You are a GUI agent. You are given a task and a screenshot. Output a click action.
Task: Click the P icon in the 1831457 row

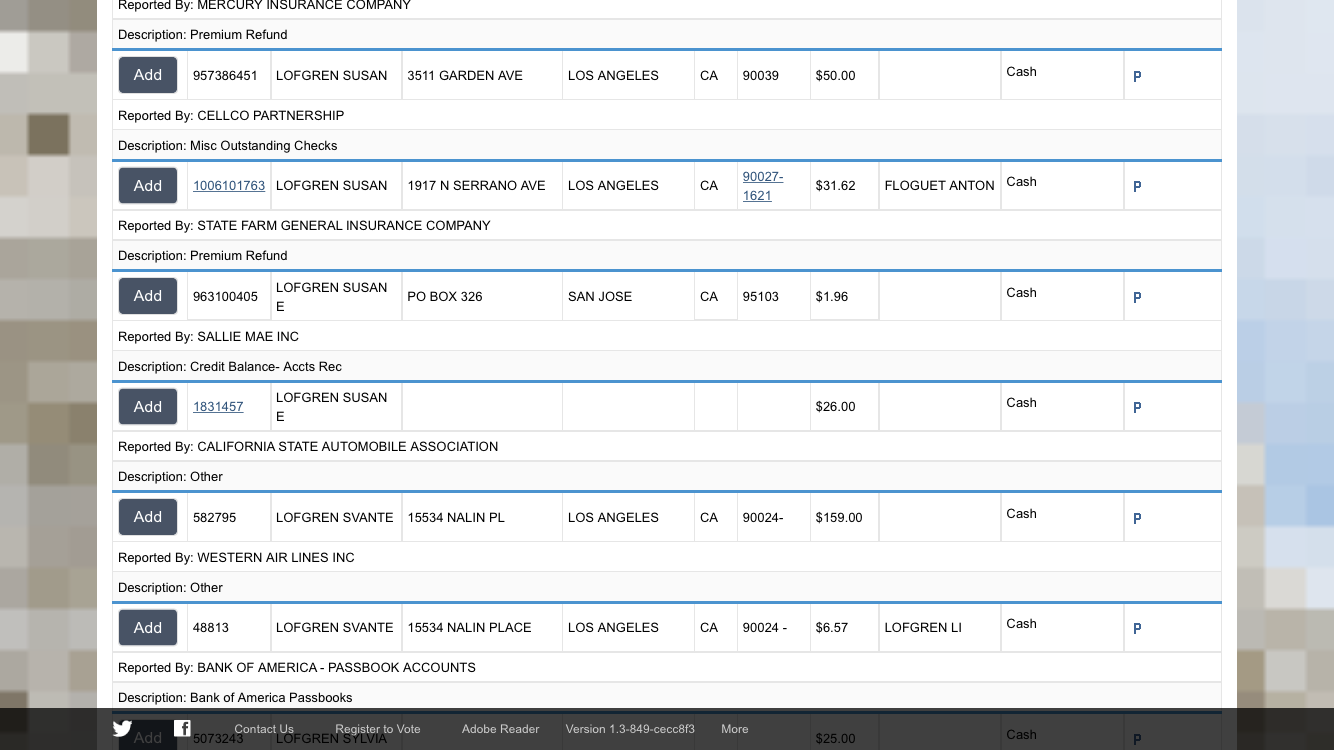1137,407
